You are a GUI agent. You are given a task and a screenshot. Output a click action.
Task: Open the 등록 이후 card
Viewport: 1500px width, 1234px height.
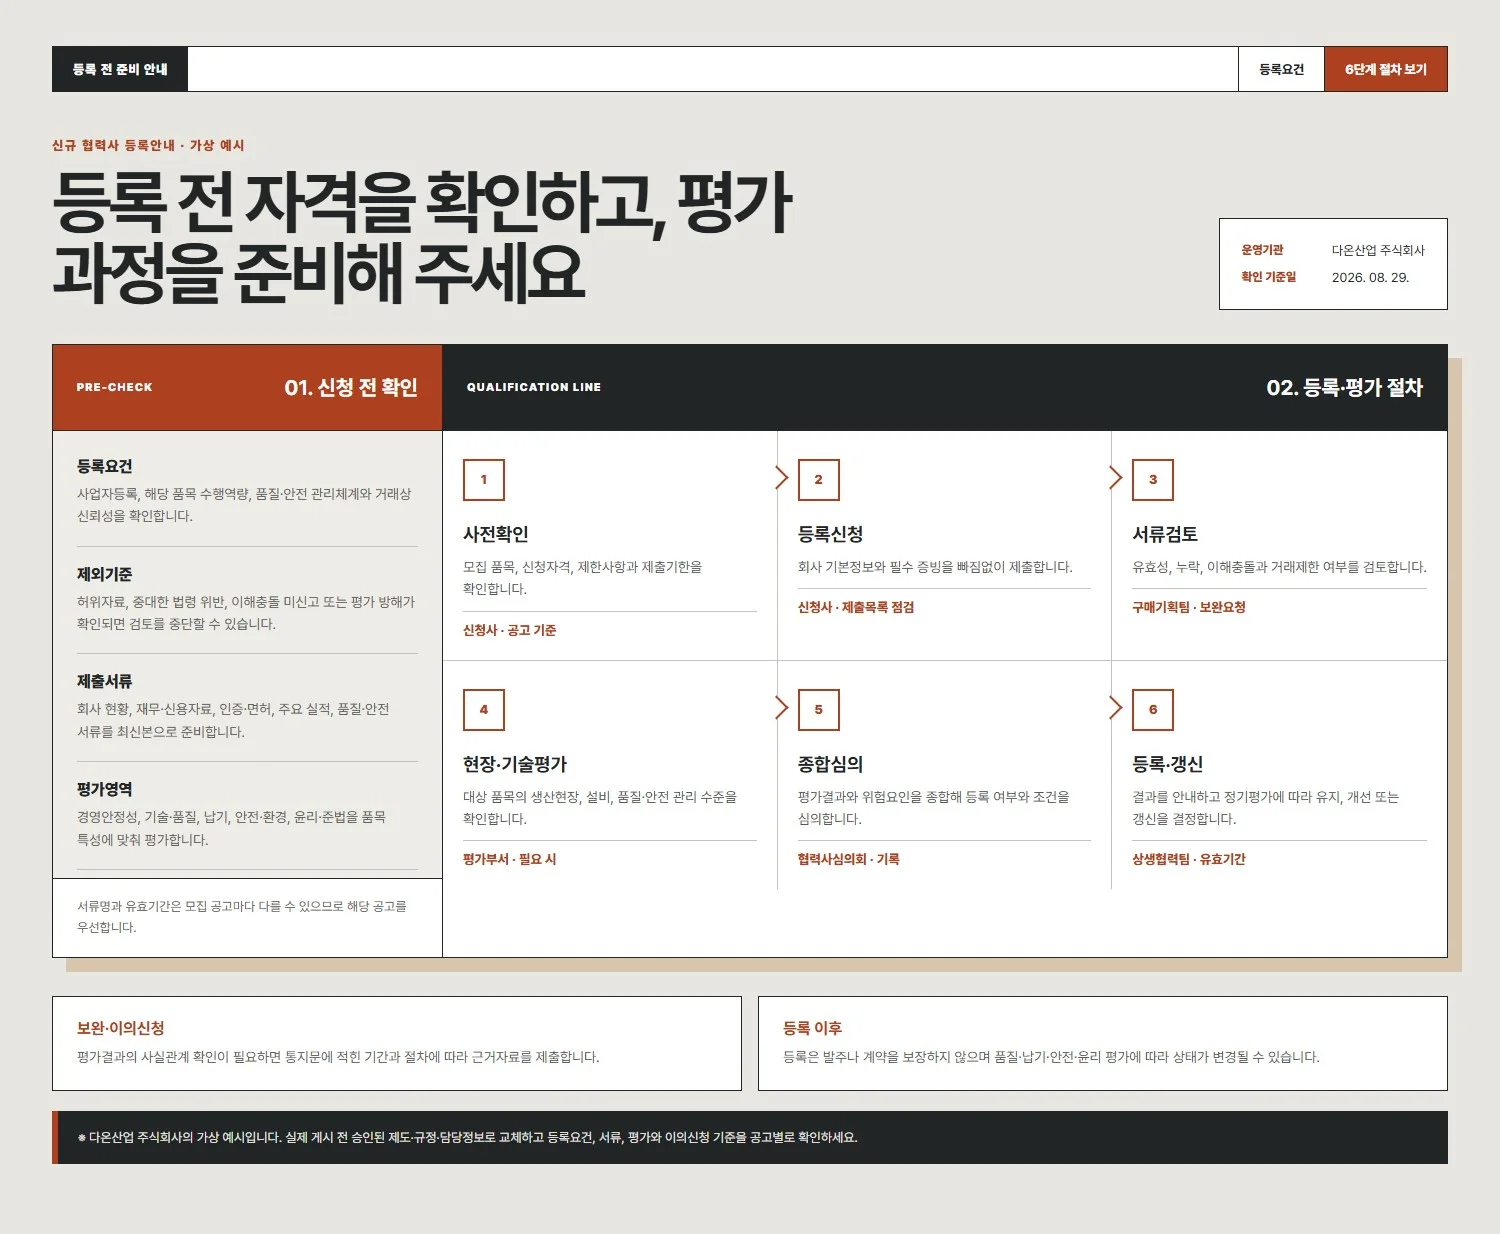pyautogui.click(x=1103, y=1043)
